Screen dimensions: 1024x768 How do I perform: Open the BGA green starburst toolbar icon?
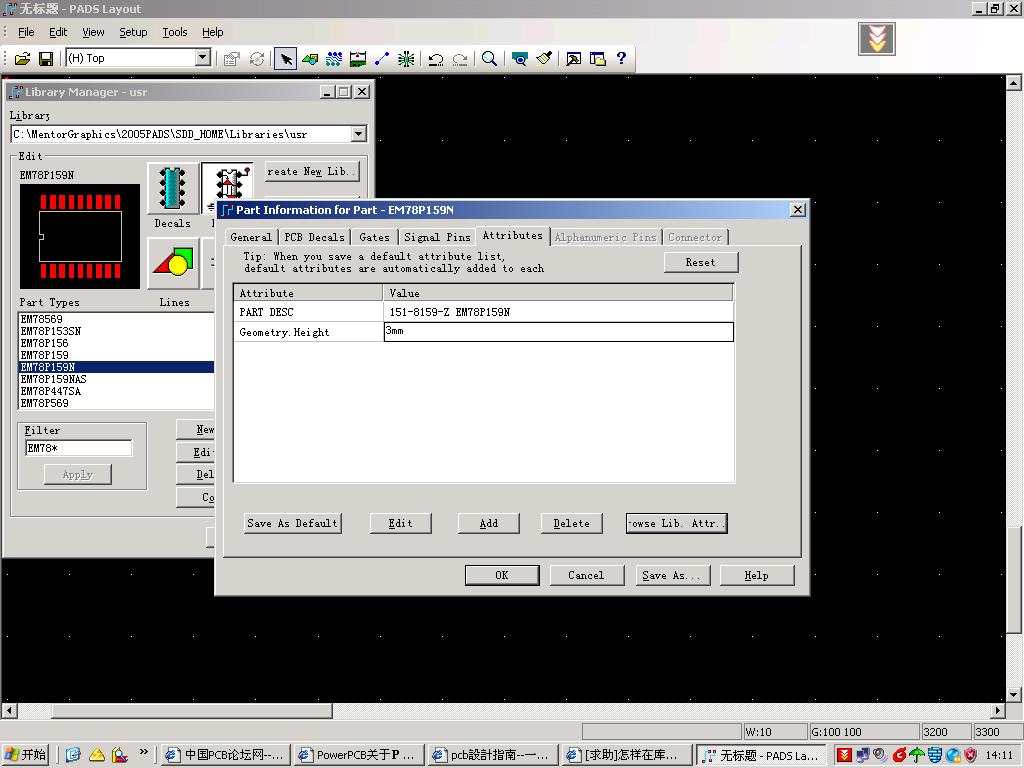pyautogui.click(x=406, y=59)
